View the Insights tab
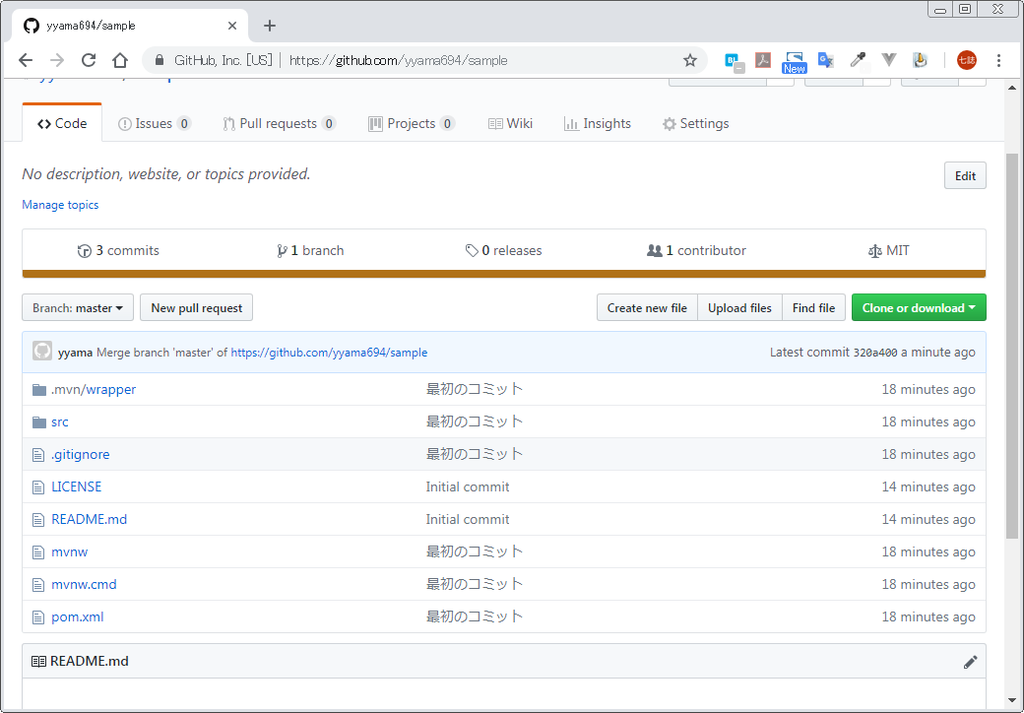 coord(597,123)
